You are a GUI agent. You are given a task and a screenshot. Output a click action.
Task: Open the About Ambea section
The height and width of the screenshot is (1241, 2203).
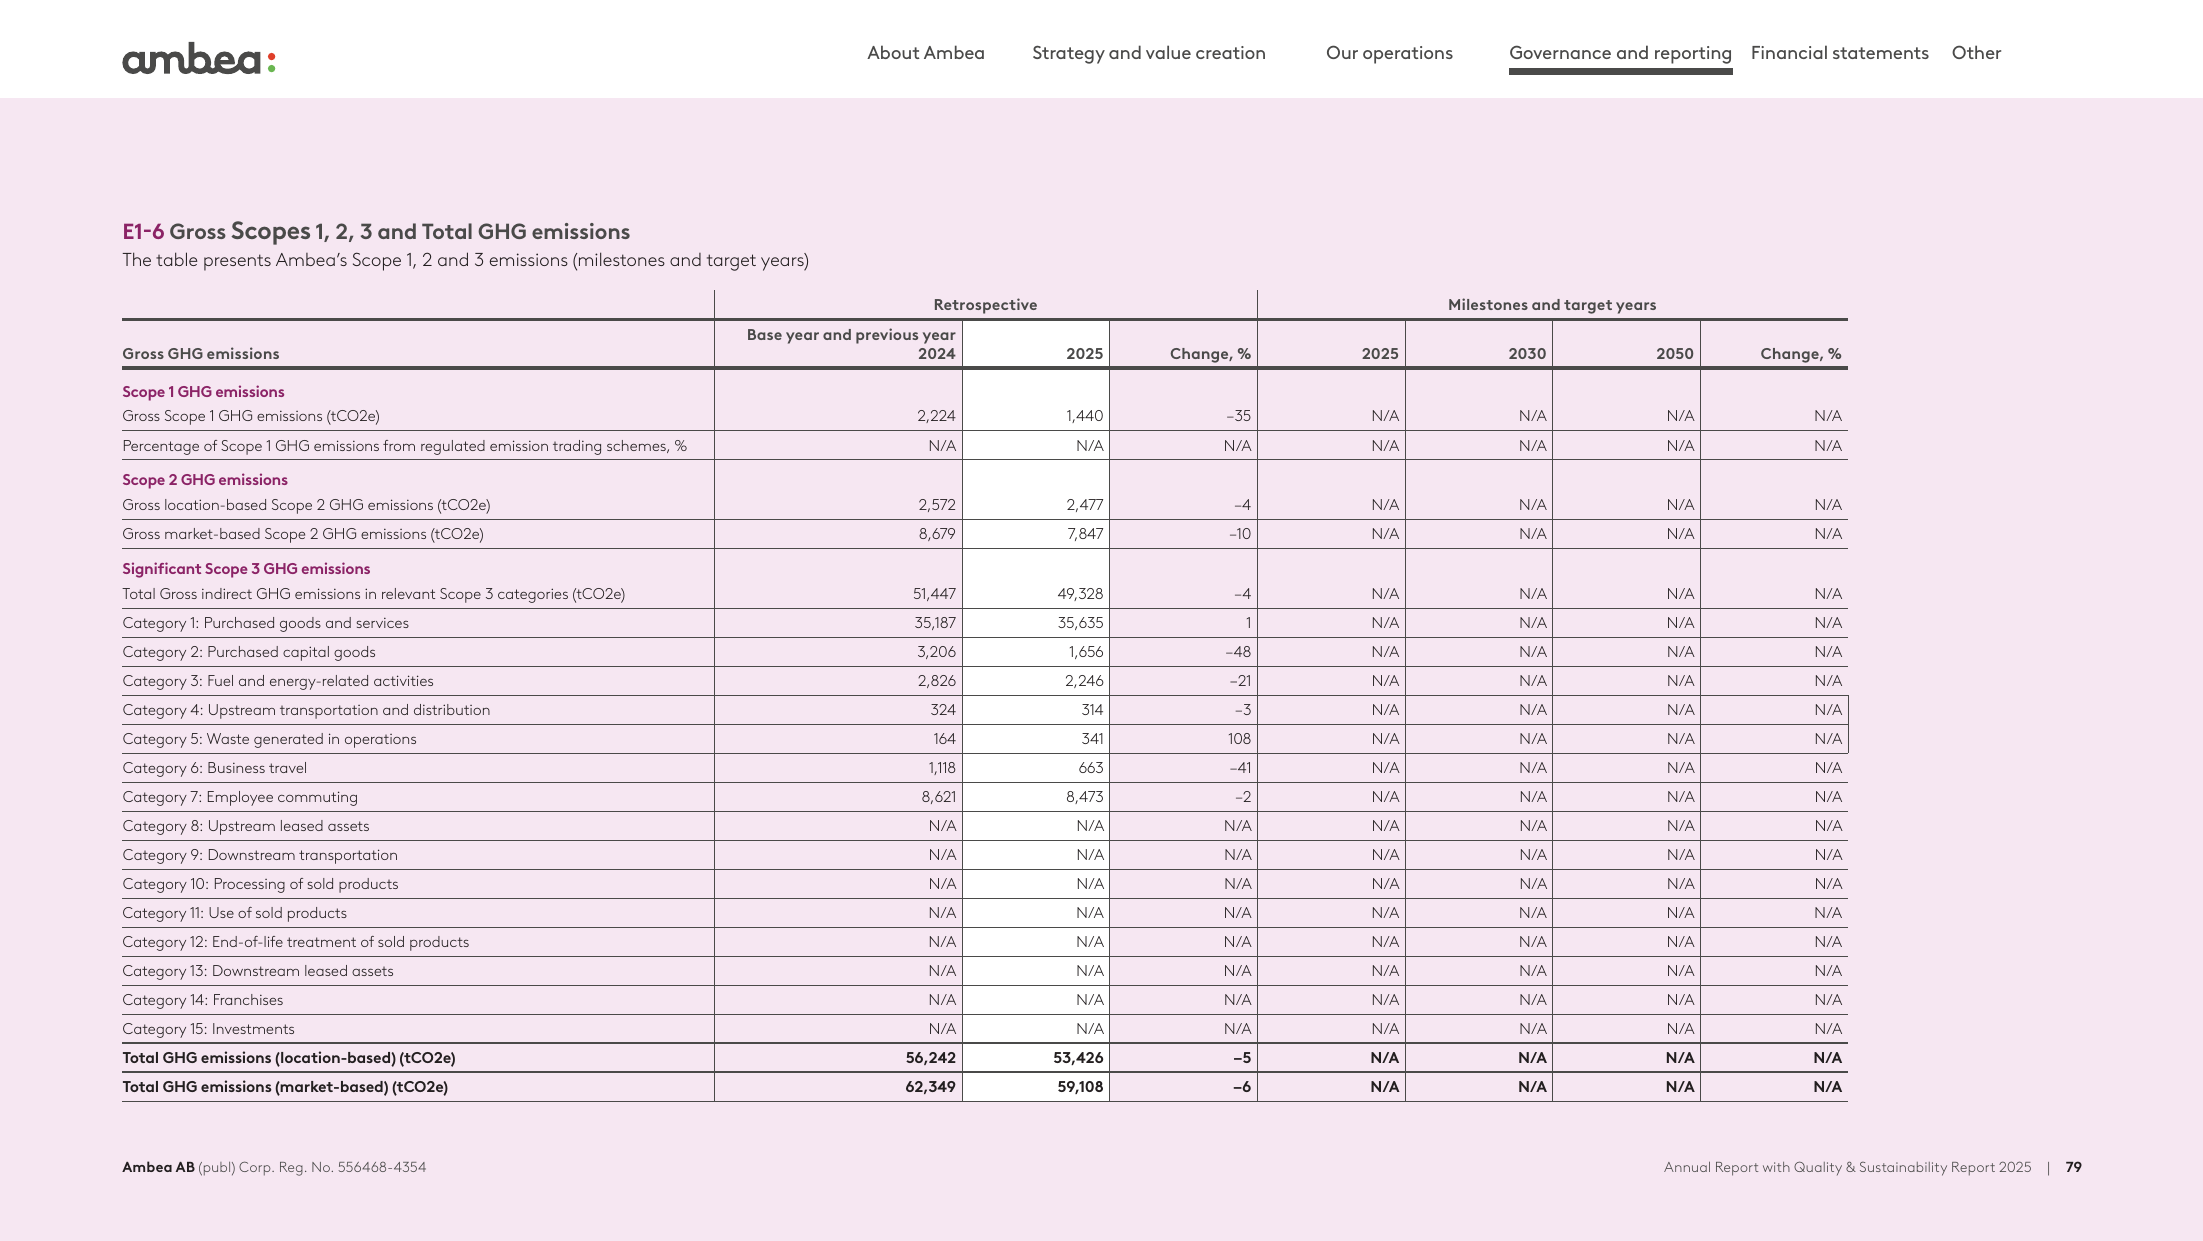pos(925,53)
